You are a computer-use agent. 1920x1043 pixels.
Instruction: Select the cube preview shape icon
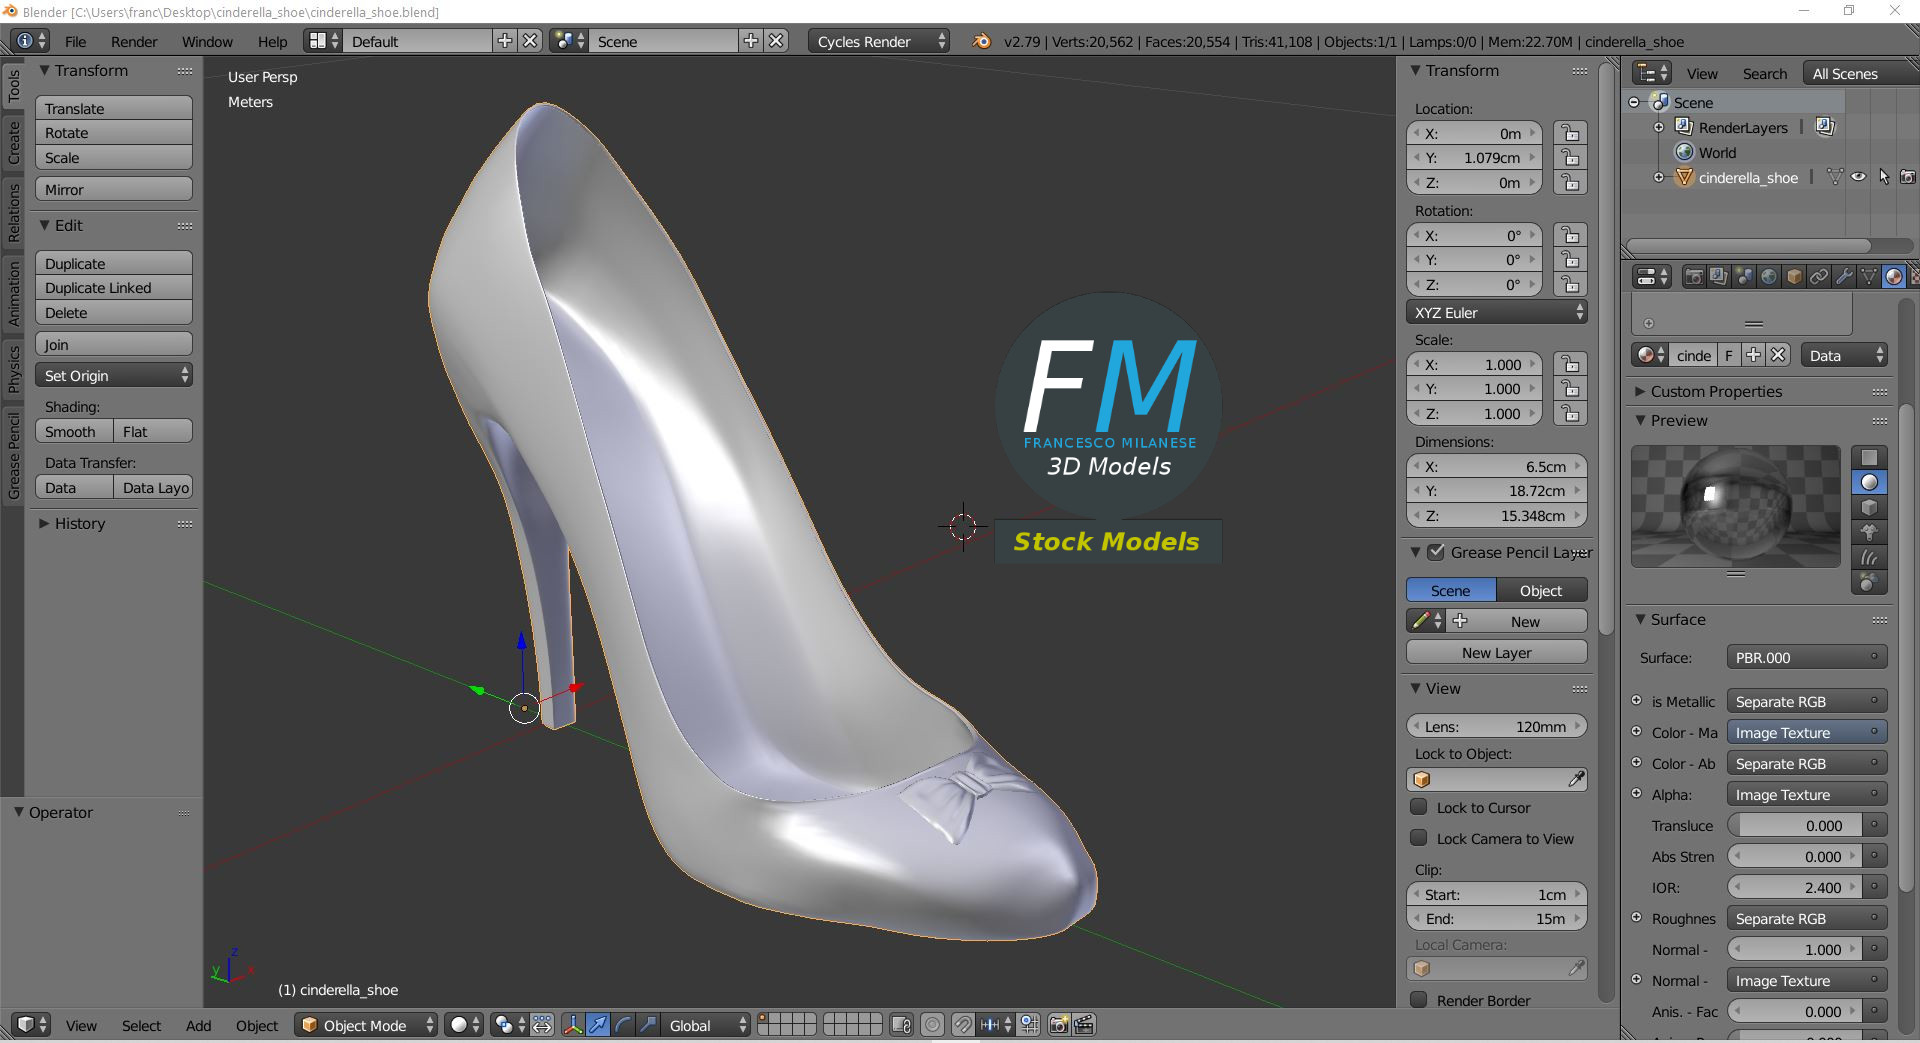coord(1868,508)
